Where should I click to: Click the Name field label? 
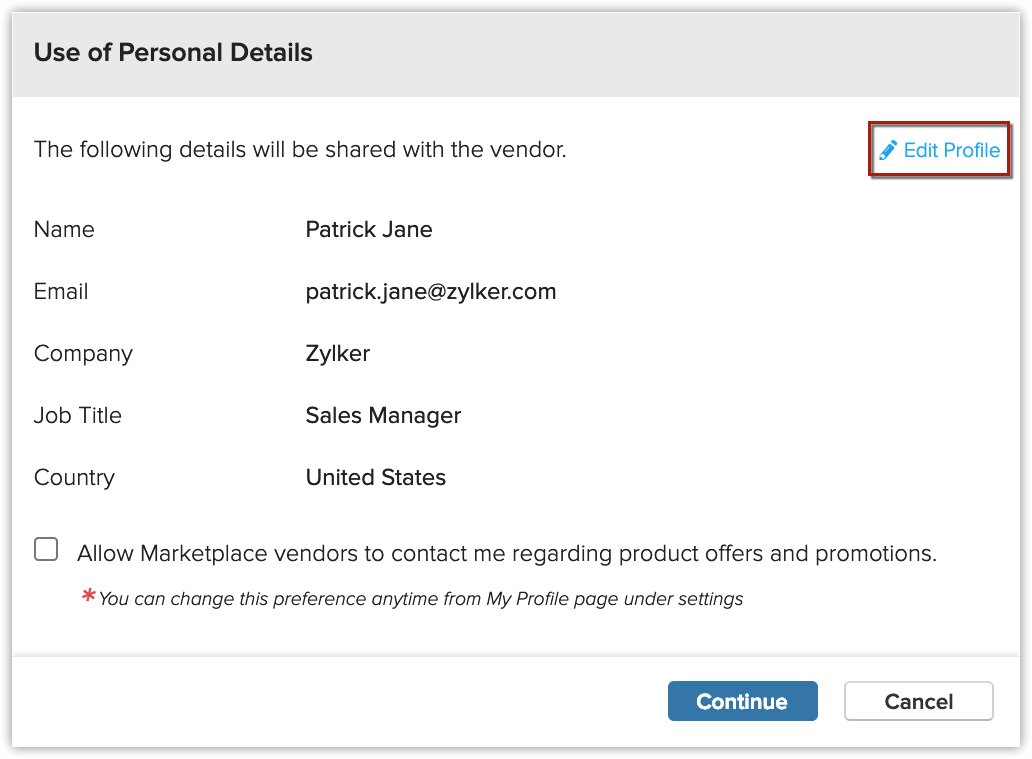pyautogui.click(x=64, y=229)
